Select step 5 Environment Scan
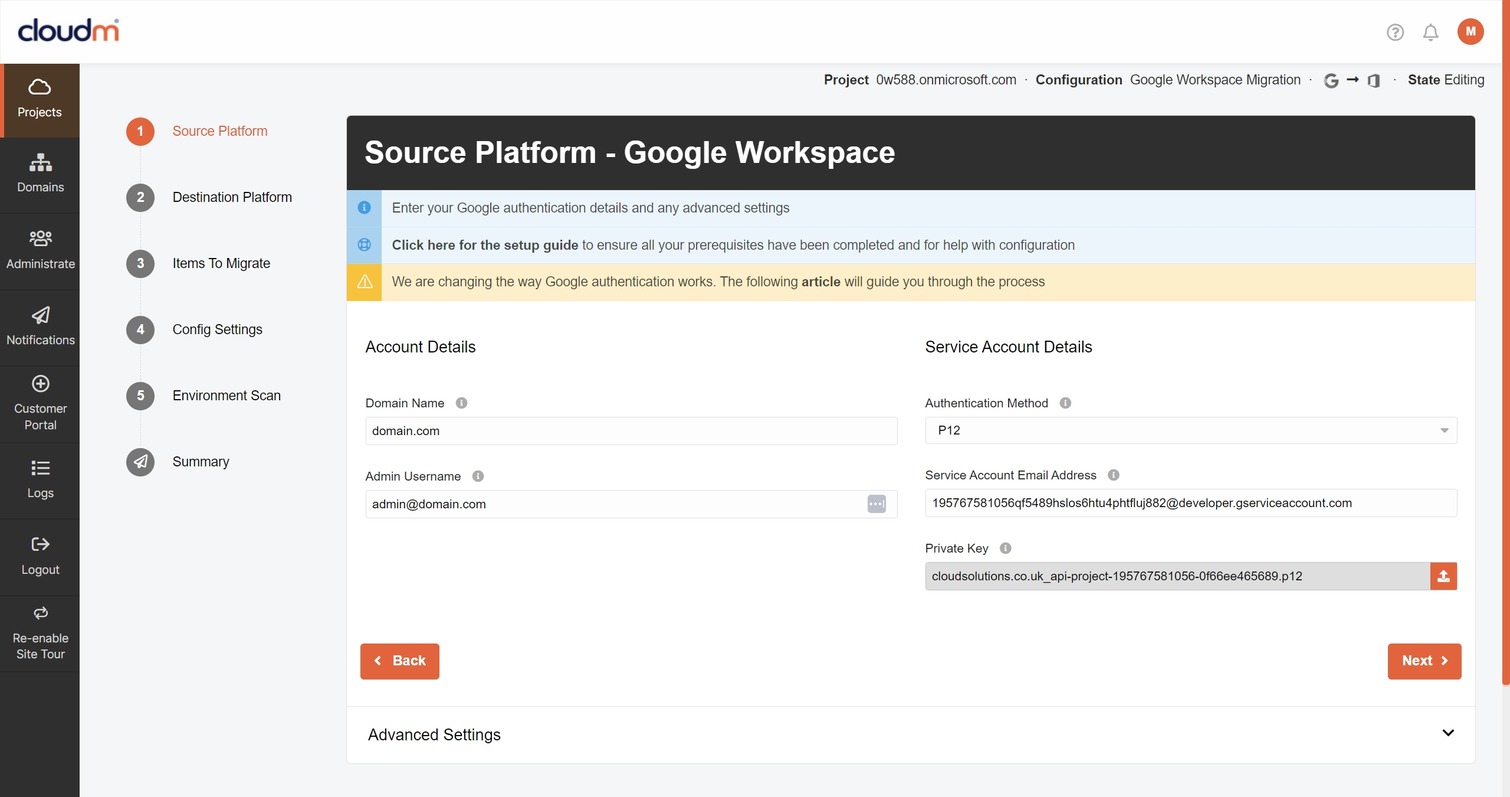 (203, 395)
